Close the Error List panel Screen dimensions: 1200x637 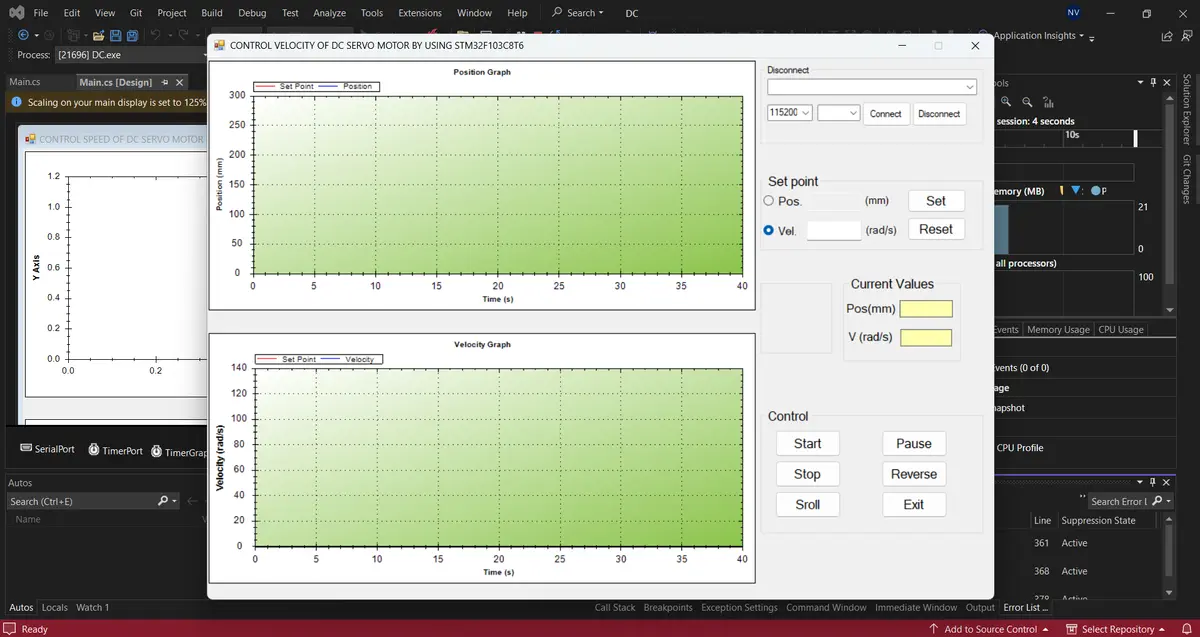pyautogui.click(x=1167, y=482)
